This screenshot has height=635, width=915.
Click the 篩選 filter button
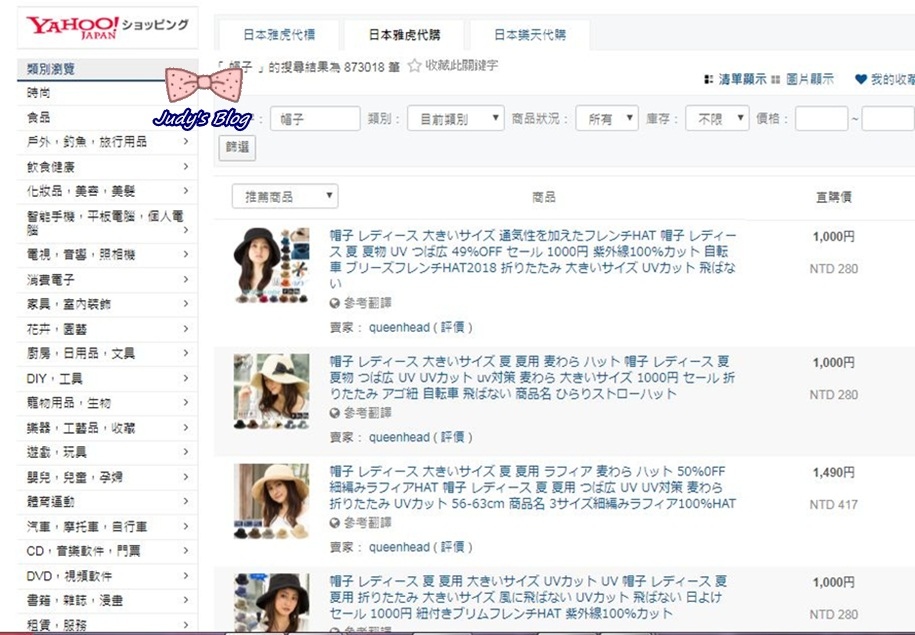click(x=238, y=148)
